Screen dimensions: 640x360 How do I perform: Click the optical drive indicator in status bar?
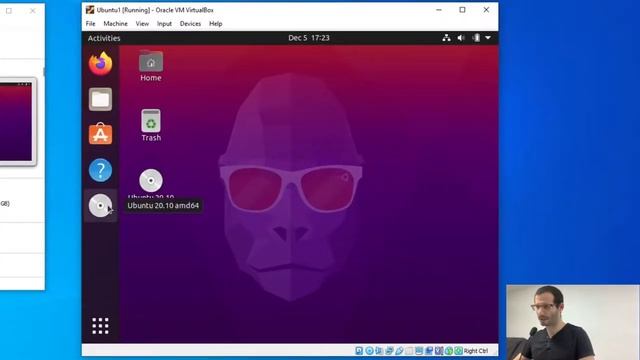[369, 351]
